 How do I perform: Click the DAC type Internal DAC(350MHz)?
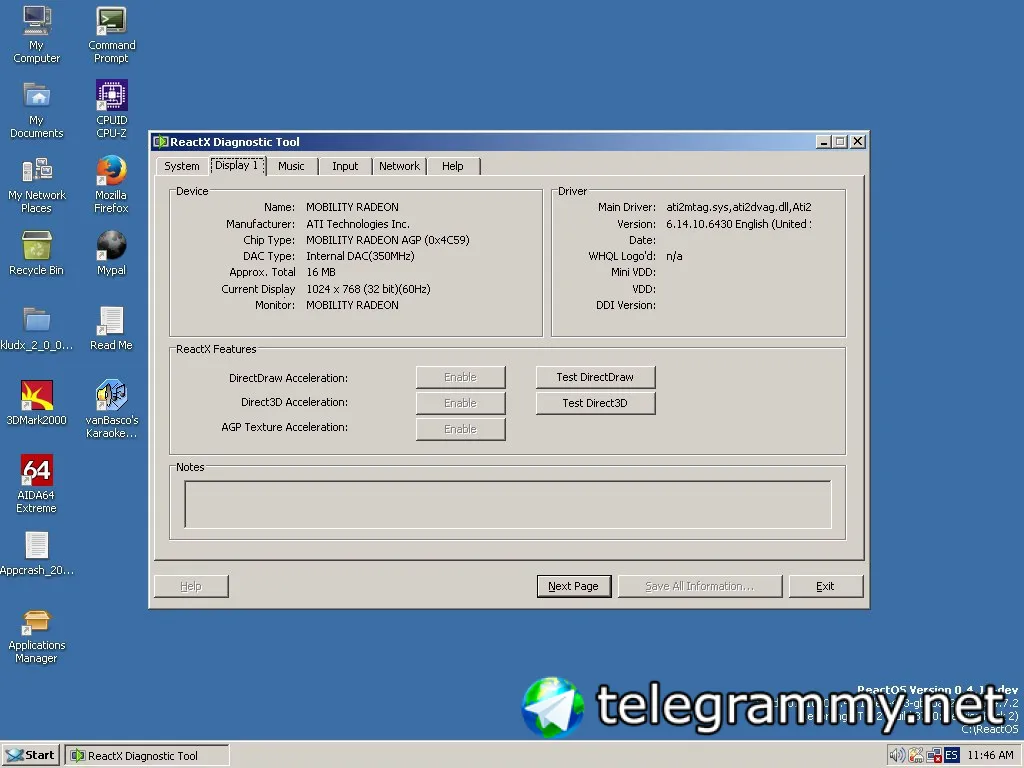360,256
